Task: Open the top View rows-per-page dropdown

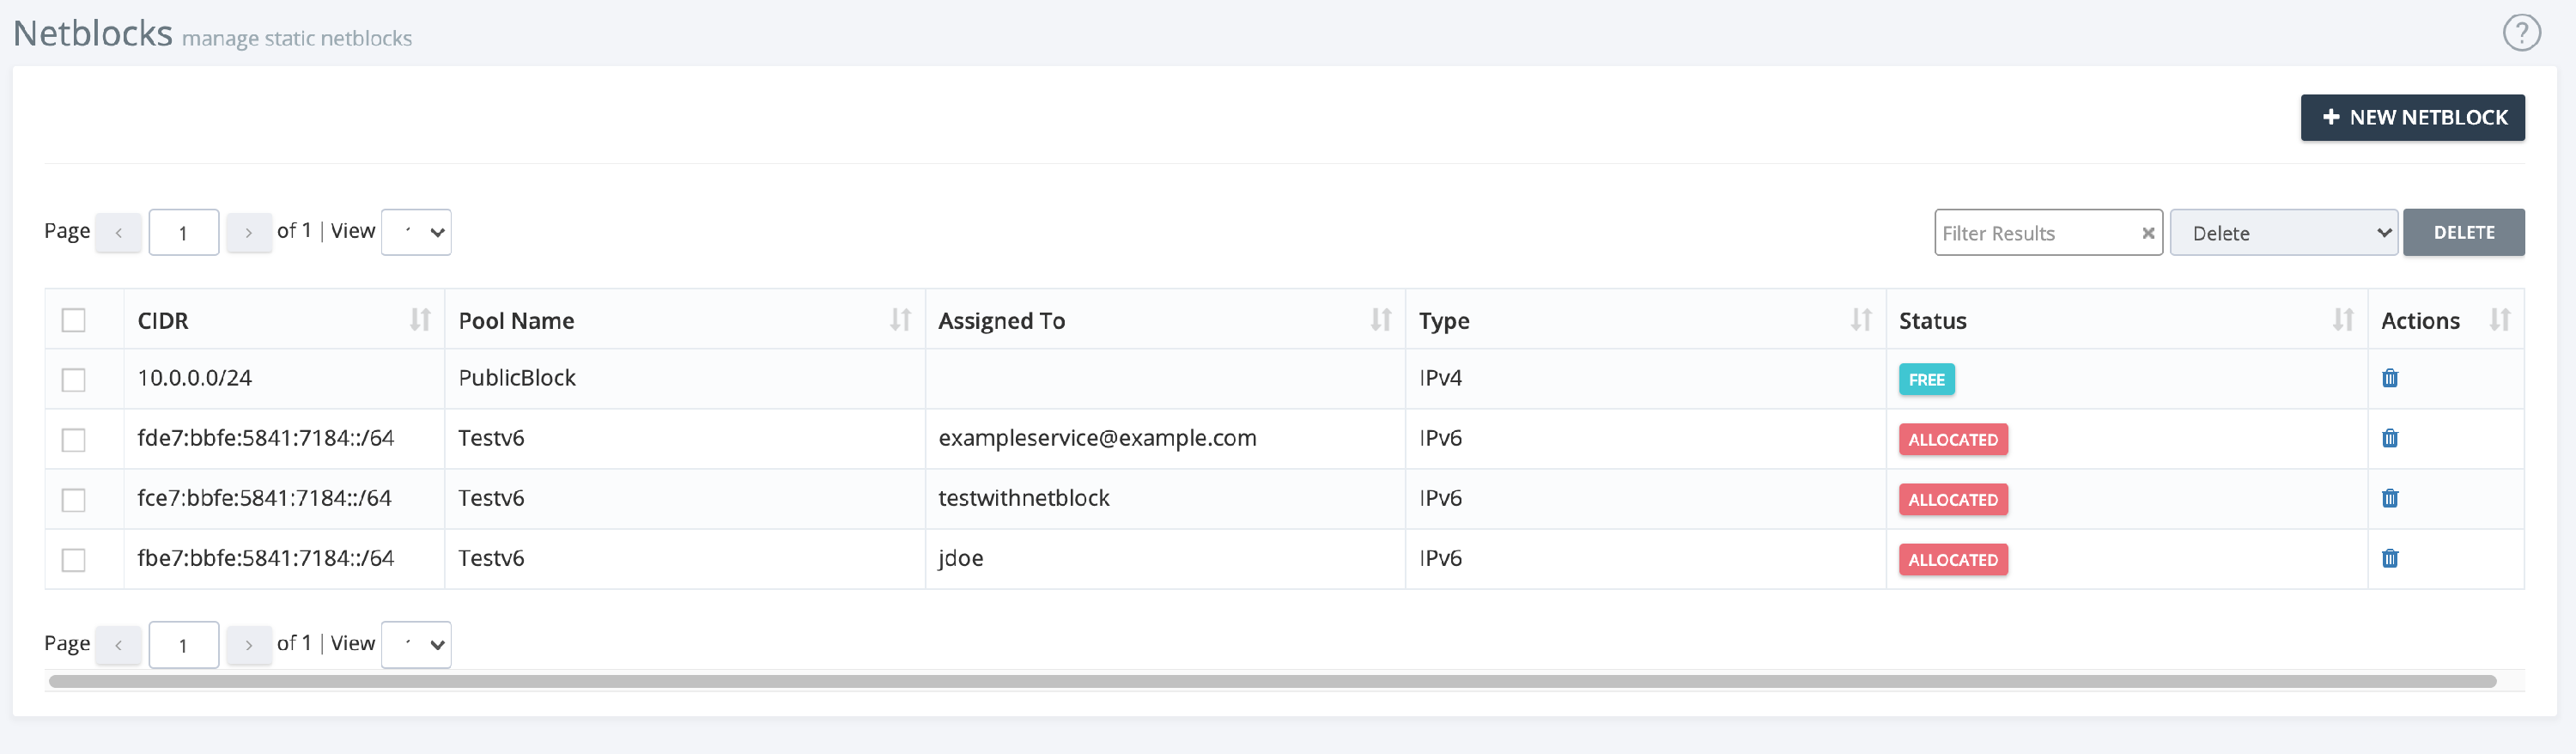Action: (x=416, y=232)
